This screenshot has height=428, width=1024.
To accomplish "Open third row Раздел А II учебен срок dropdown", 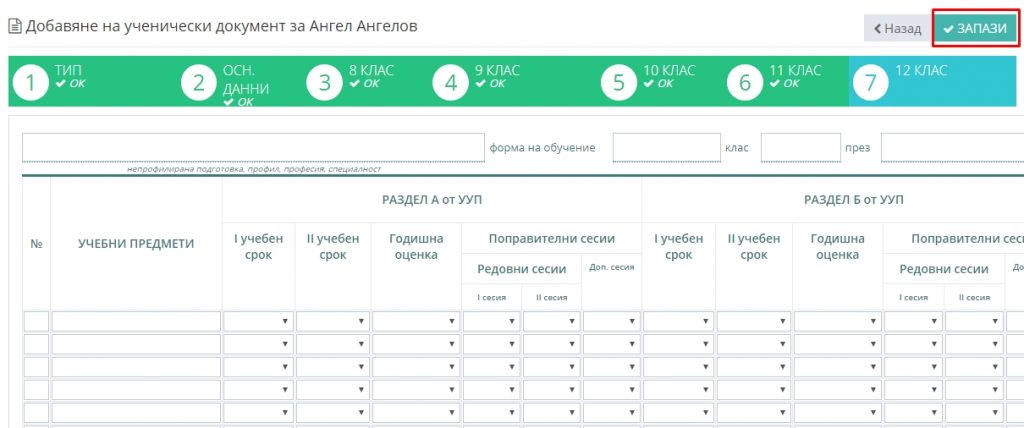I will tap(332, 367).
